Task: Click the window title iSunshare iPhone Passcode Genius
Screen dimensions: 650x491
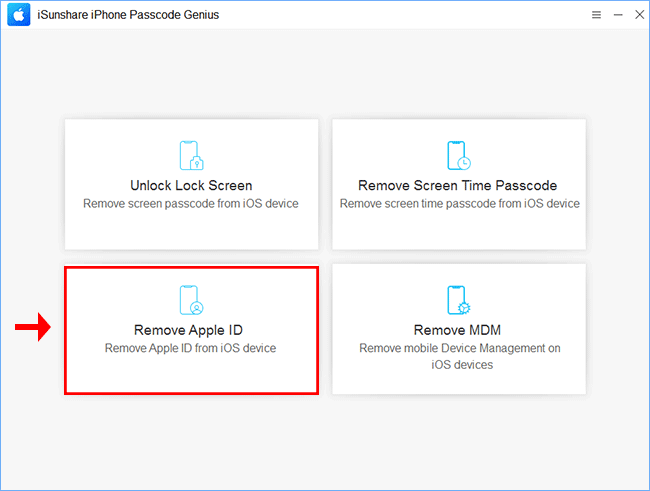Action: pos(128,15)
